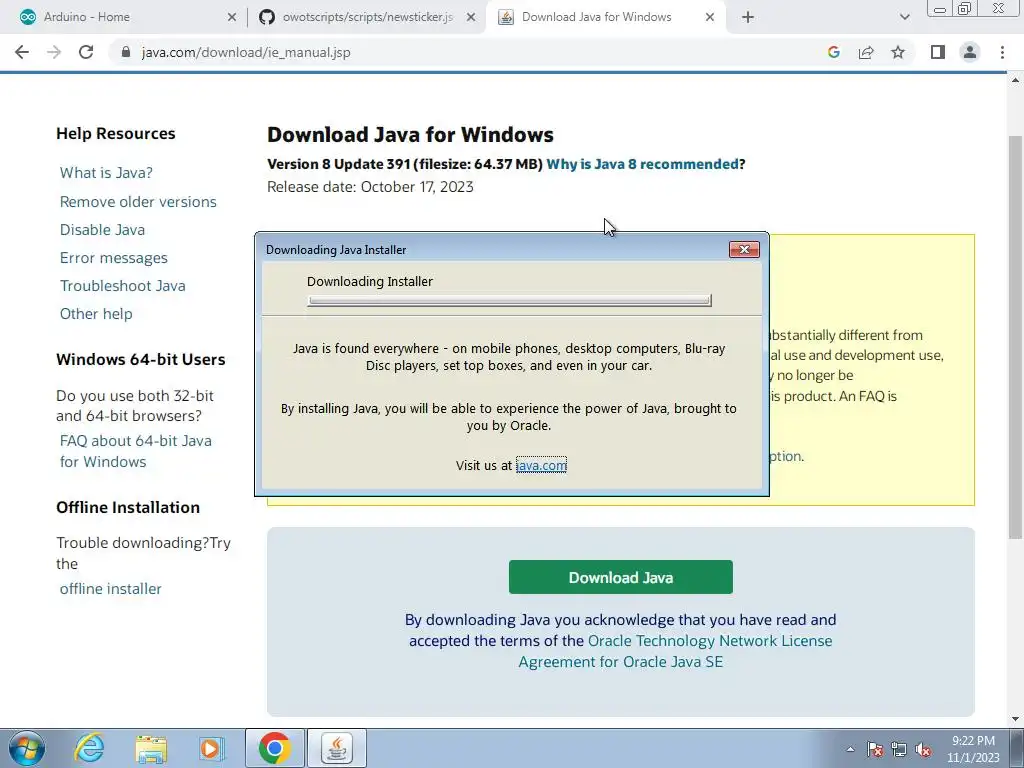Open the muted volume tray icon
Image resolution: width=1024 pixels, height=768 pixels.
click(923, 749)
